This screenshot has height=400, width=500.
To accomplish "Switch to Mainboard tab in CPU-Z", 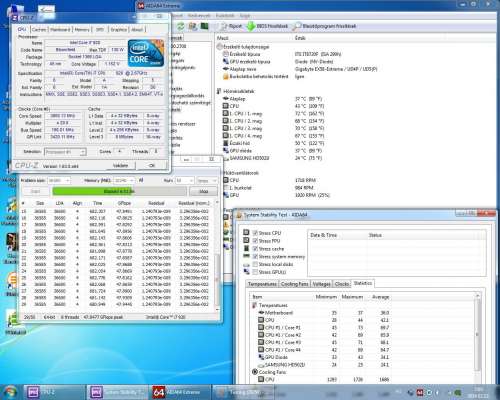I will (60, 30).
